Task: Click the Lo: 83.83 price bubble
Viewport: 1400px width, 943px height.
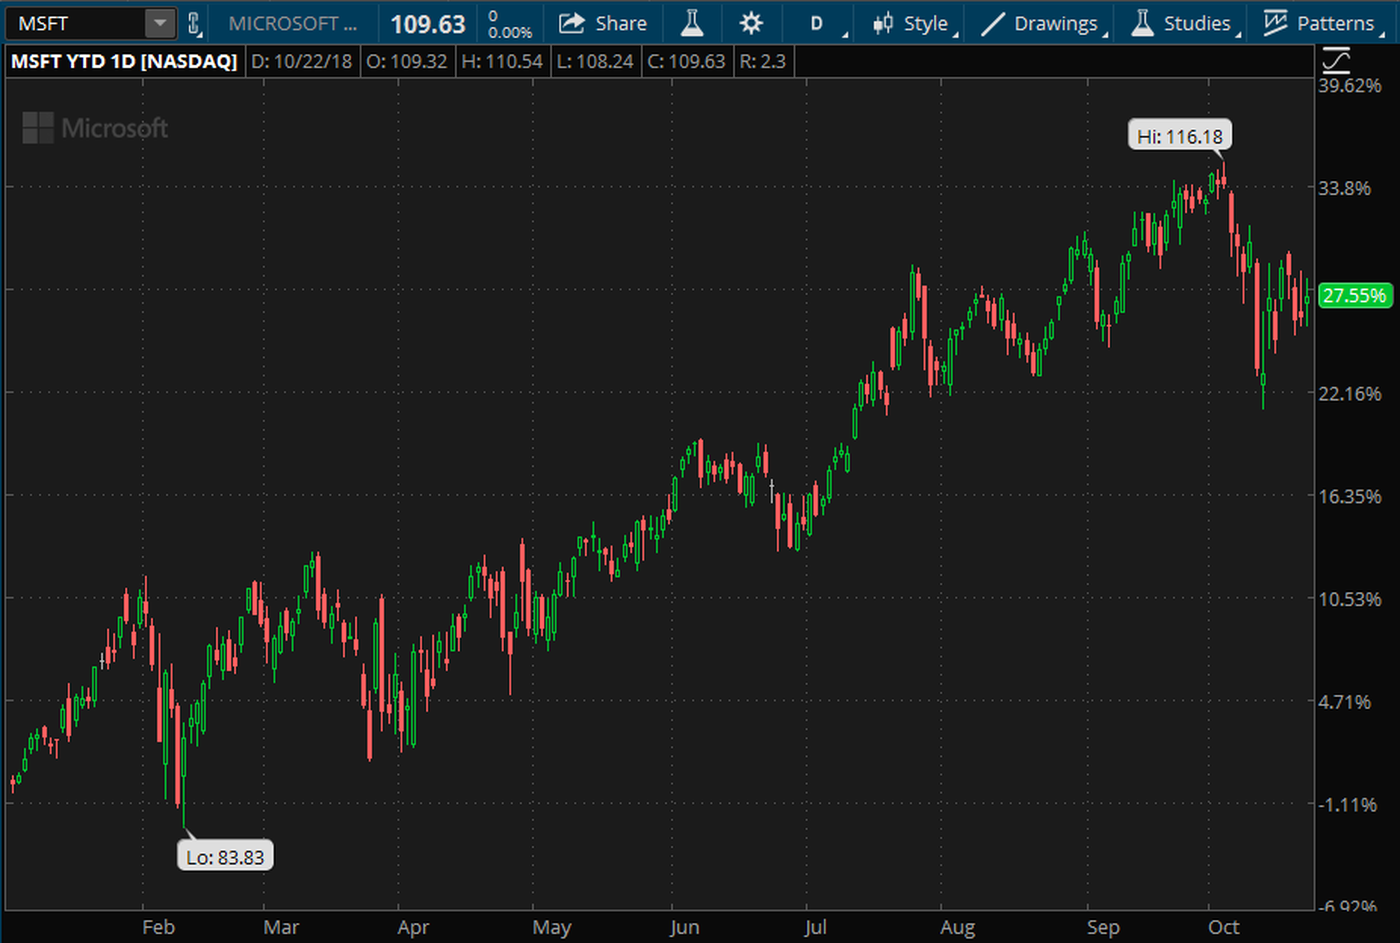Action: (x=225, y=857)
